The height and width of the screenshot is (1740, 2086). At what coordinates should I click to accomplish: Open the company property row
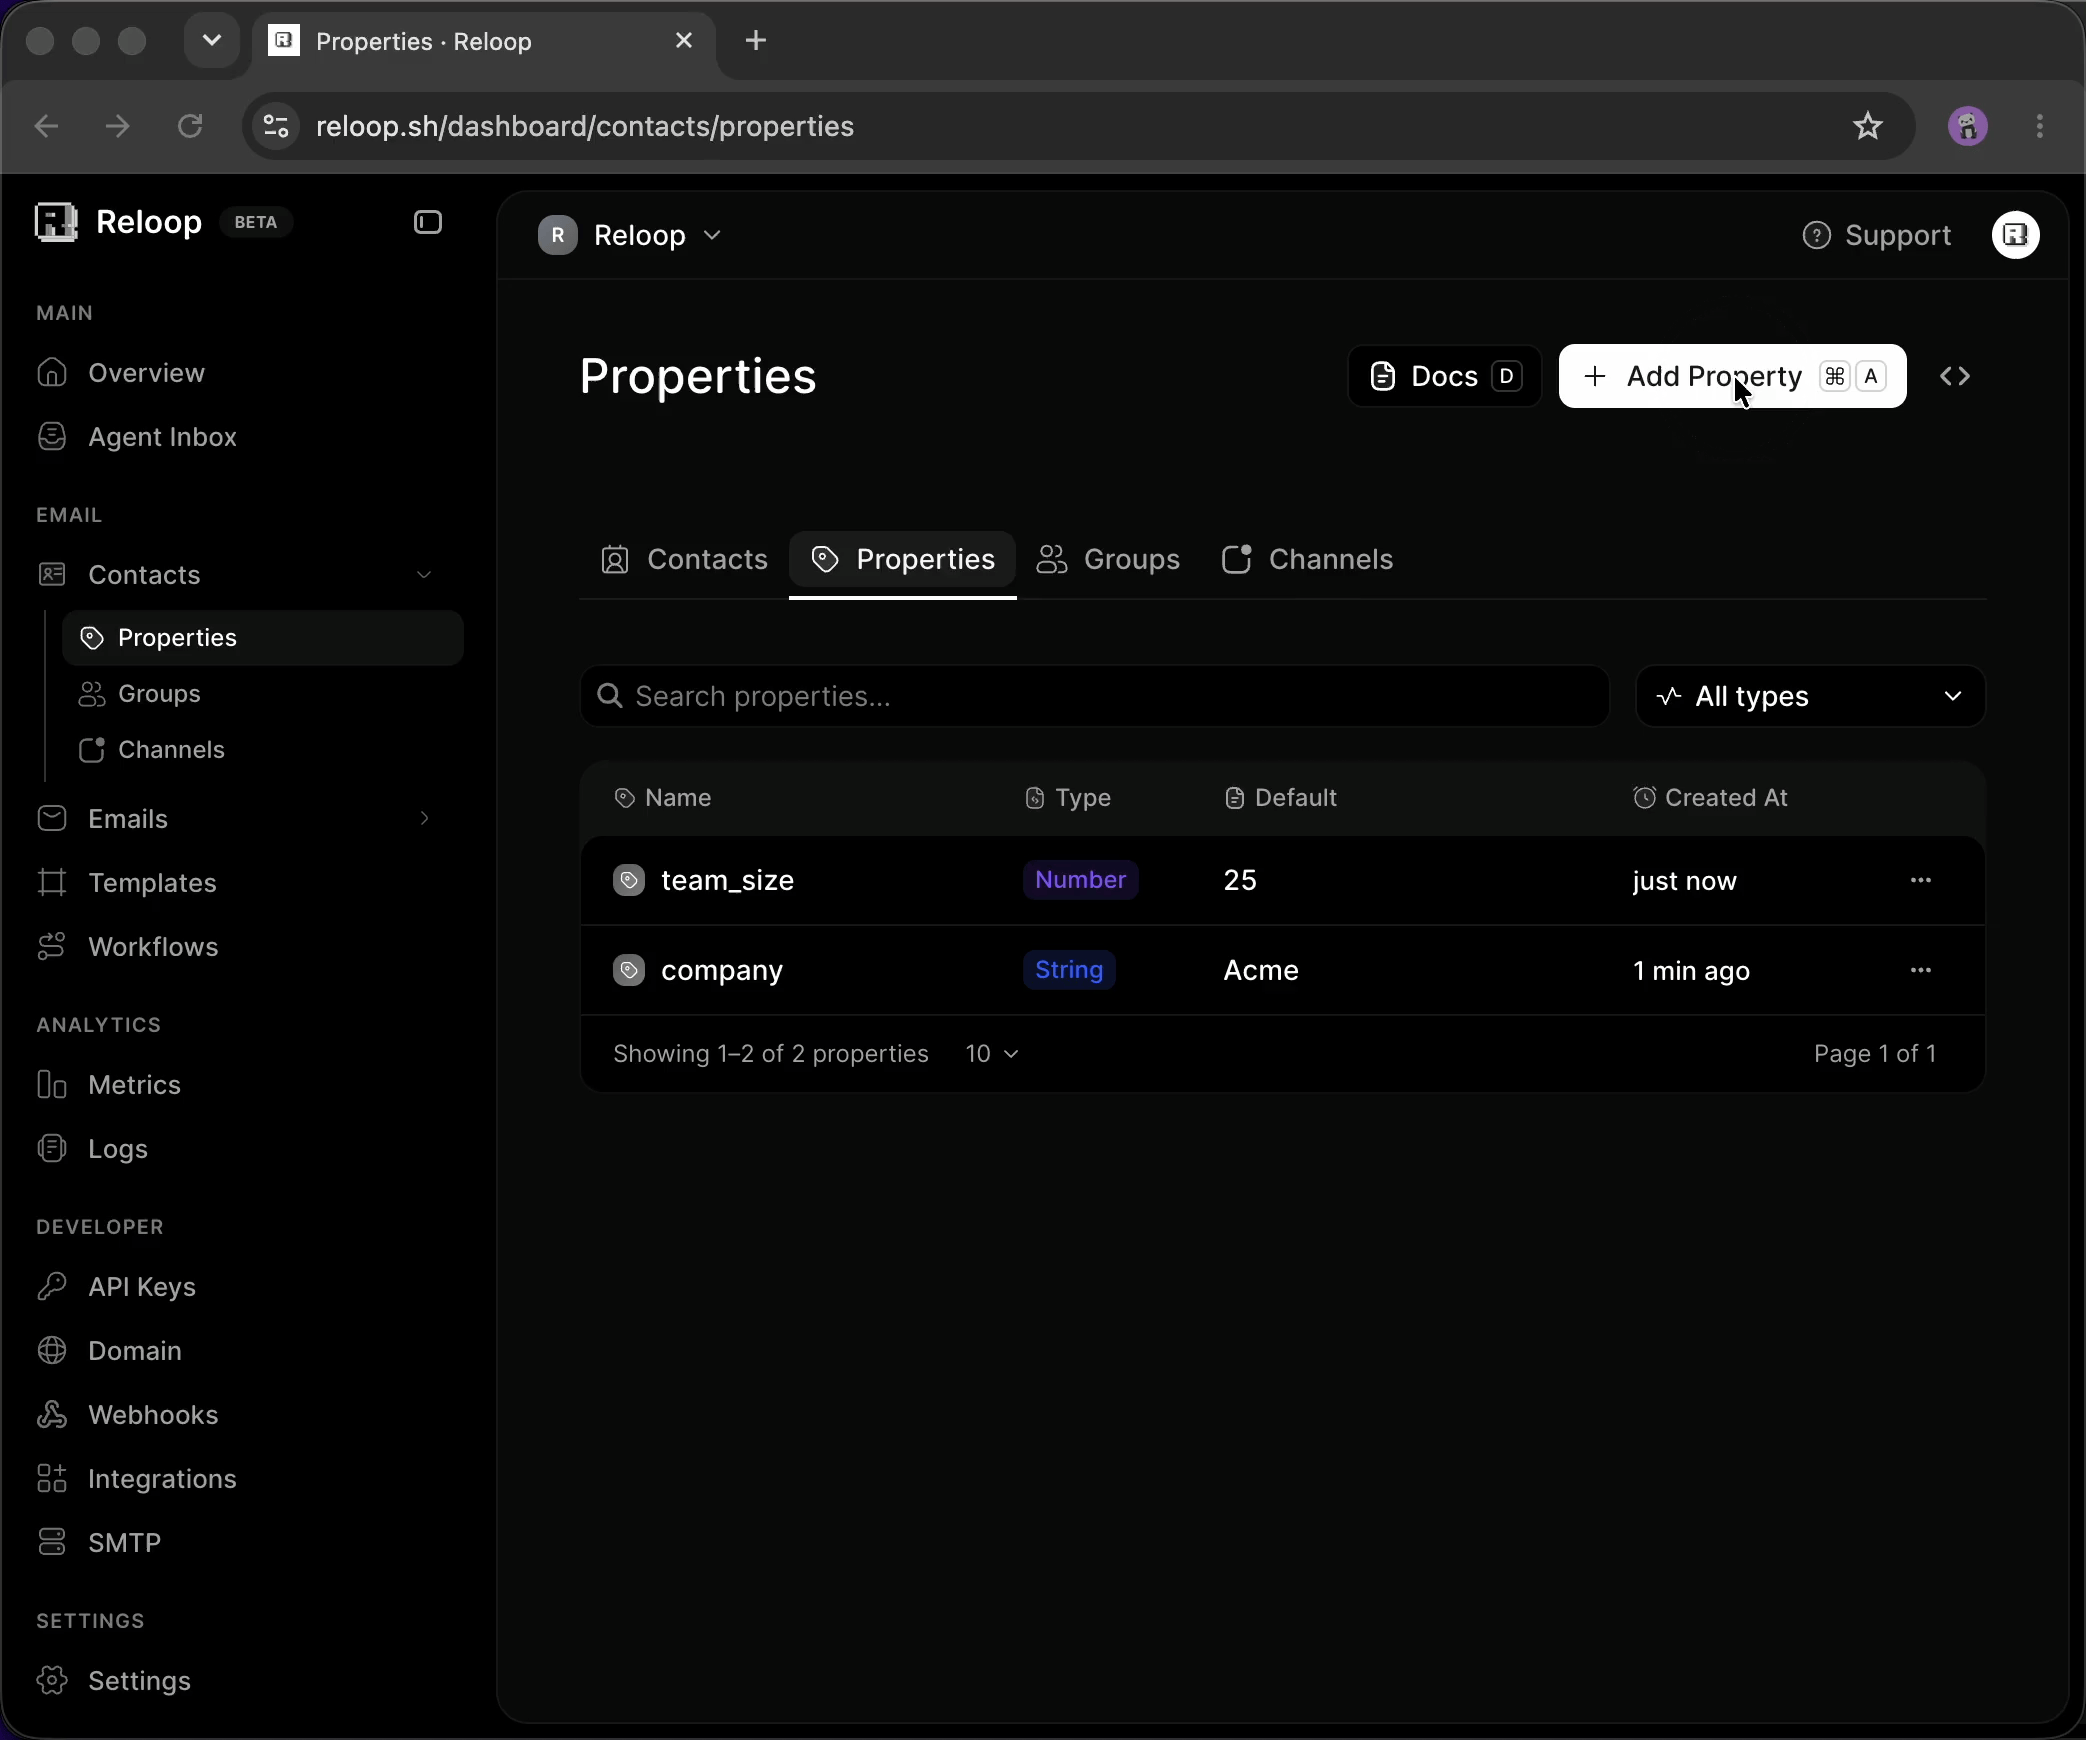[1283, 970]
